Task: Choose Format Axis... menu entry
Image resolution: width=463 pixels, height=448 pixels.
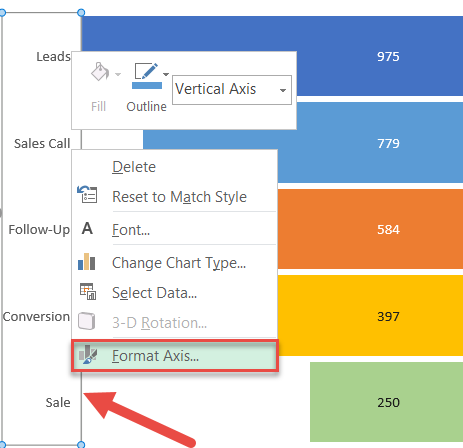Action: [x=175, y=356]
